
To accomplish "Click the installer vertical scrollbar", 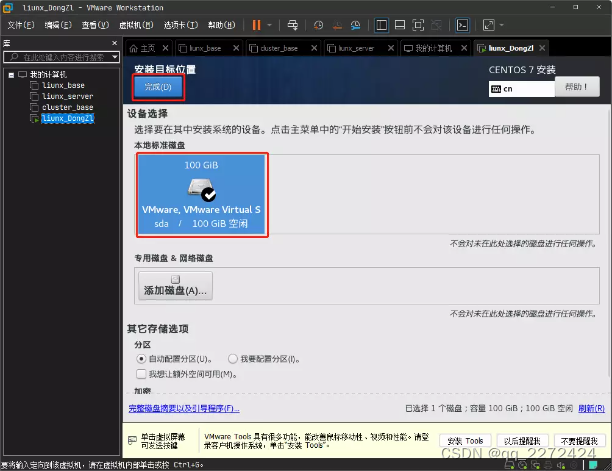I will 609,242.
